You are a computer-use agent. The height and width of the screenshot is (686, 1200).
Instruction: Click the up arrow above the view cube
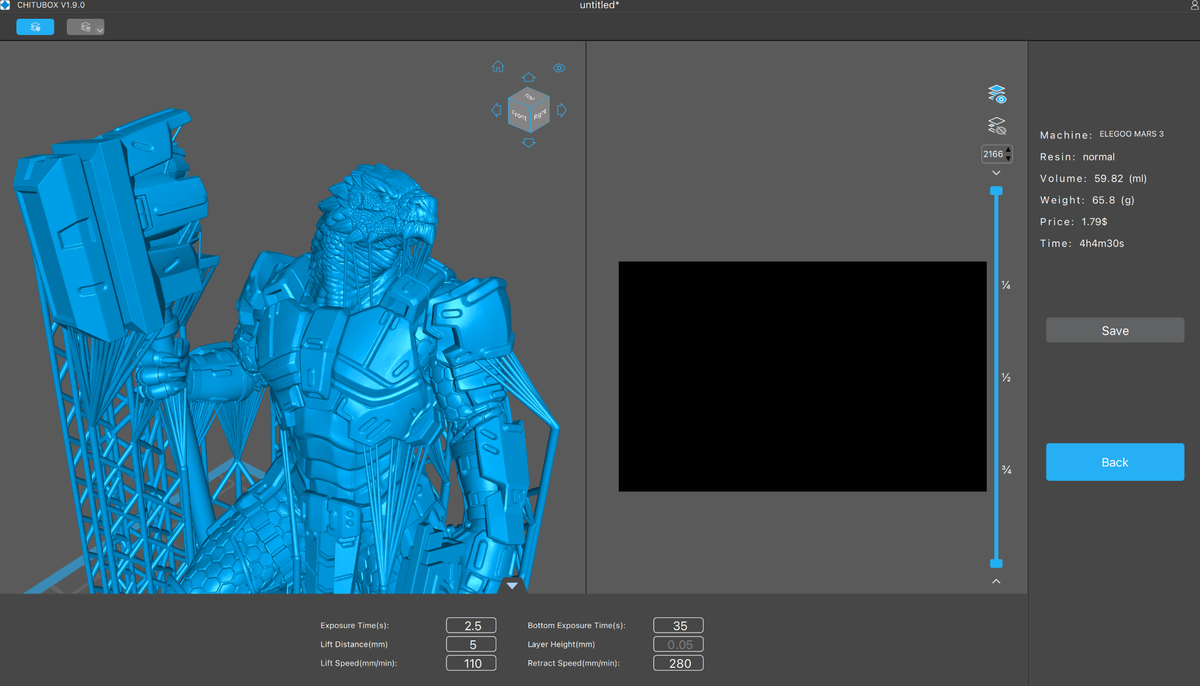coord(529,77)
